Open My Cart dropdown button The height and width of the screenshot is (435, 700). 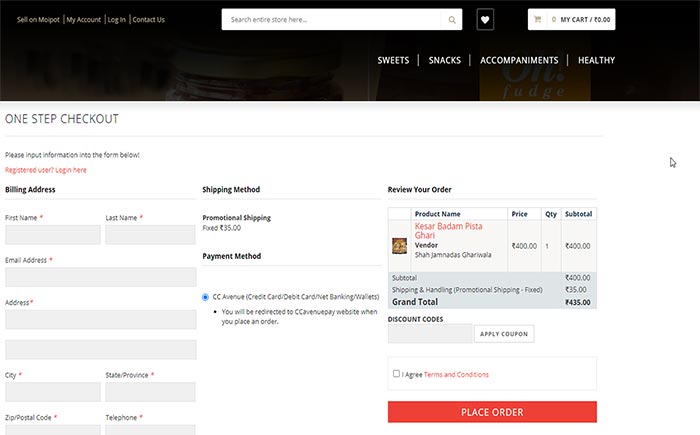[571, 19]
